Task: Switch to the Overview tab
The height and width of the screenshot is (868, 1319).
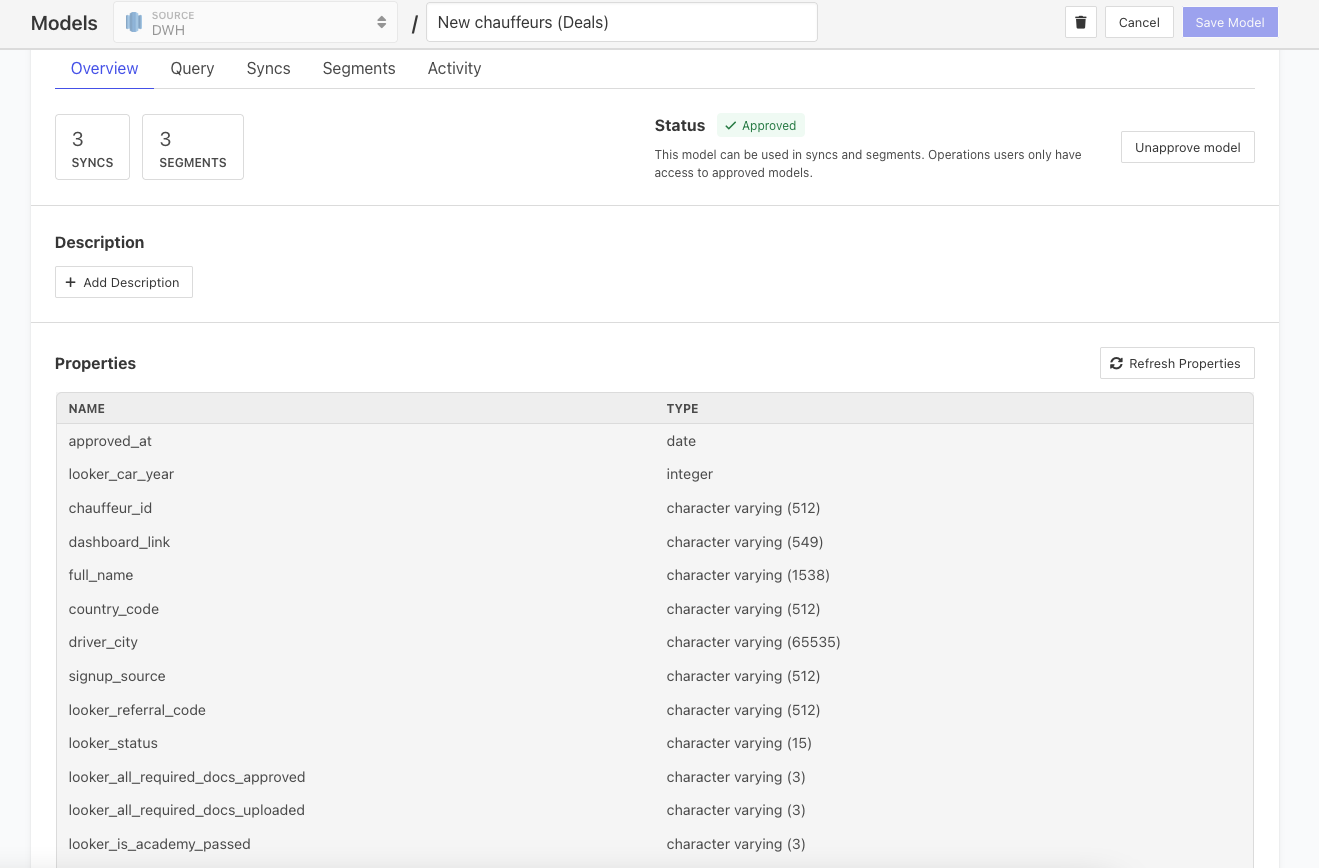Action: pyautogui.click(x=104, y=68)
